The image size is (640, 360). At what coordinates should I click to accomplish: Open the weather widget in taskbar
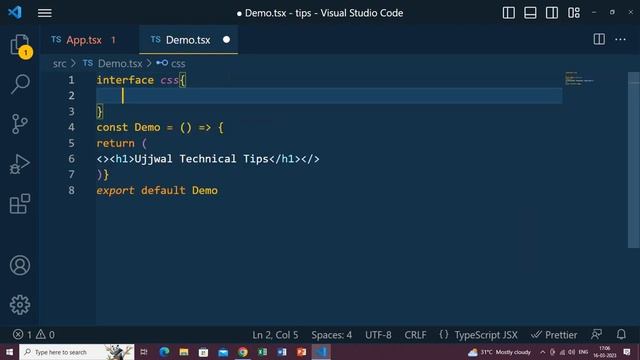coord(500,352)
